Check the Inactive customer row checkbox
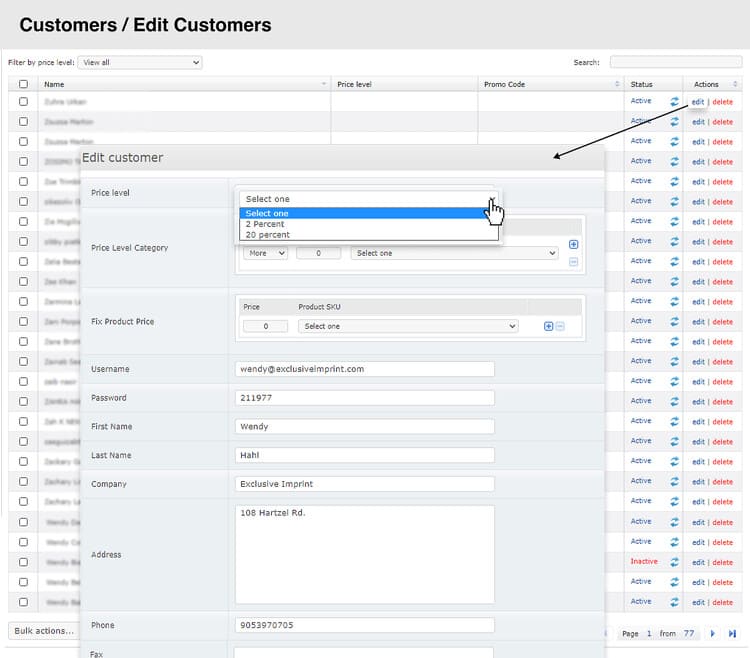750x658 pixels. click(23, 562)
